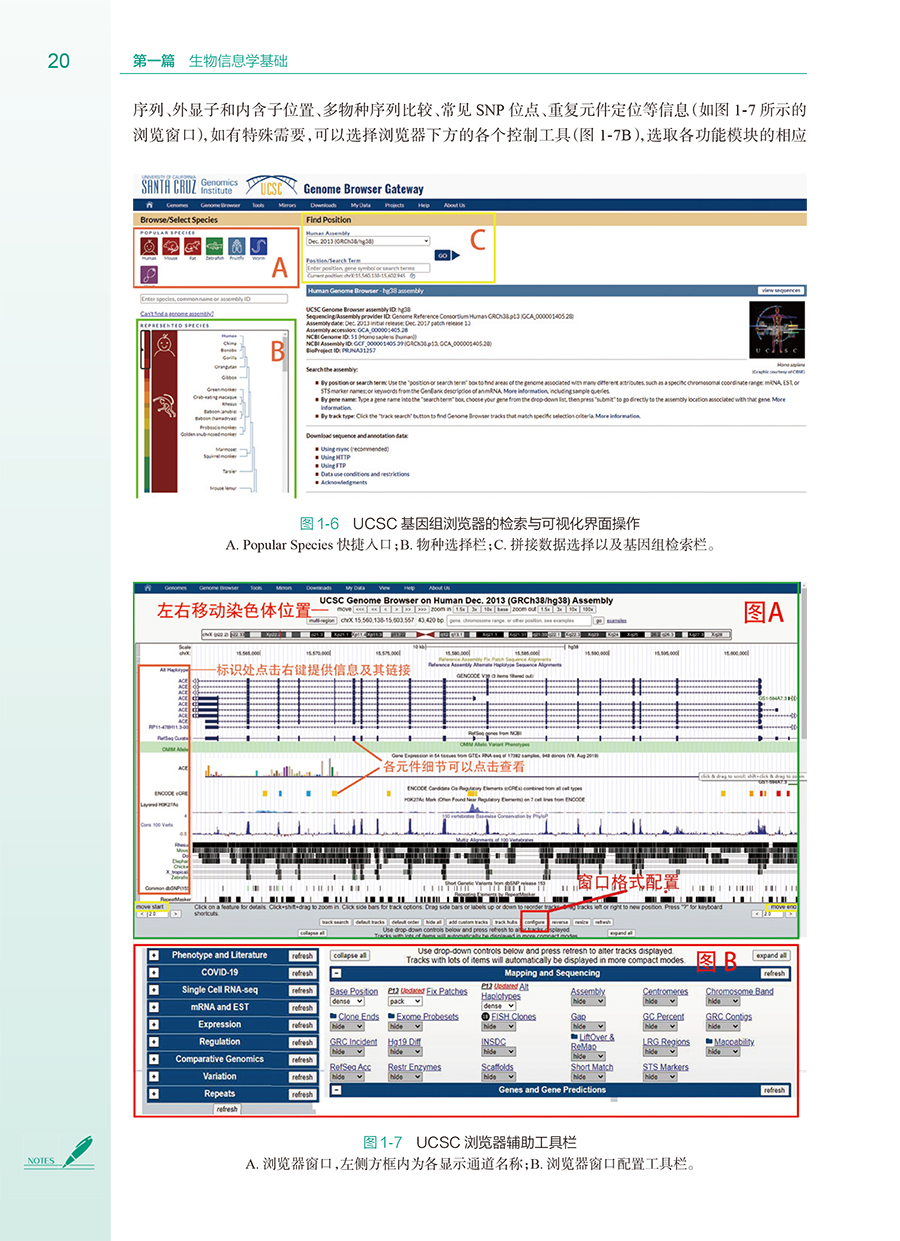Click the track hubs button
Image resolution: width=900 pixels, height=1241 pixels.
(505, 922)
